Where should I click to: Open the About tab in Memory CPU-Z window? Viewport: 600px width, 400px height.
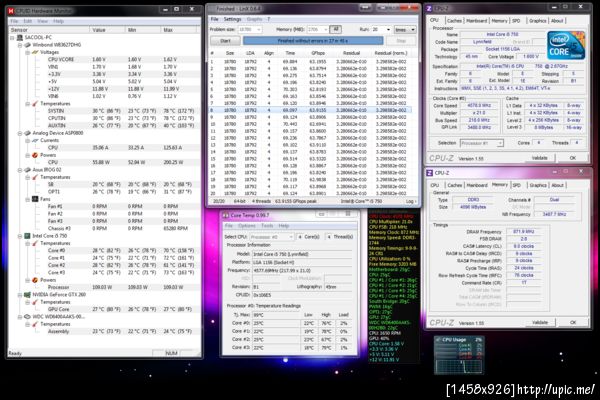tap(558, 185)
